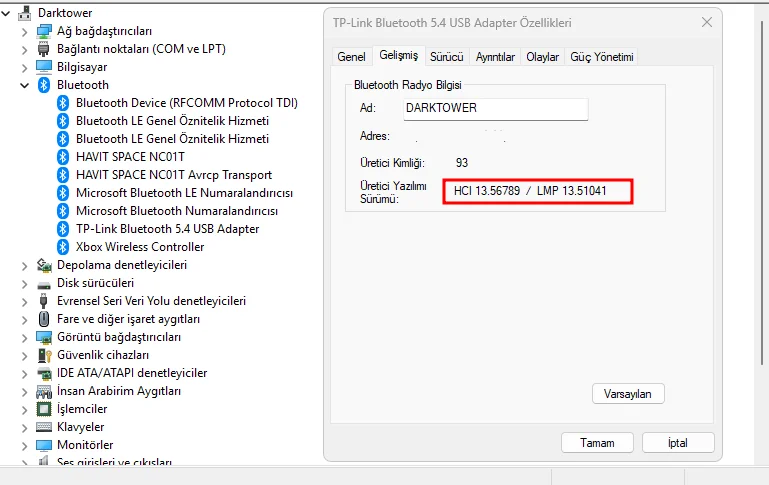Click the Ad field containing DARKTOWER
The image size is (769, 485).
(x=494, y=108)
